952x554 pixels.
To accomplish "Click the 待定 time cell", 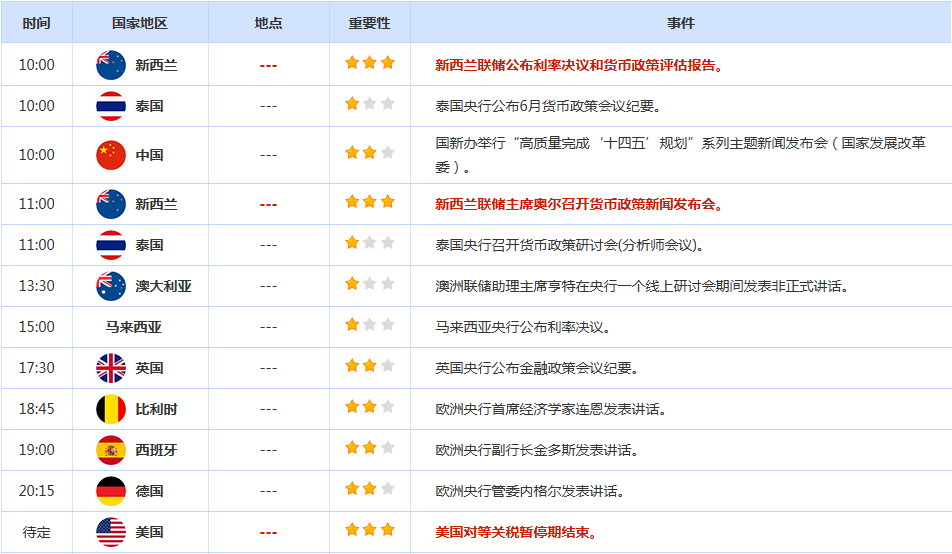I will 36,532.
